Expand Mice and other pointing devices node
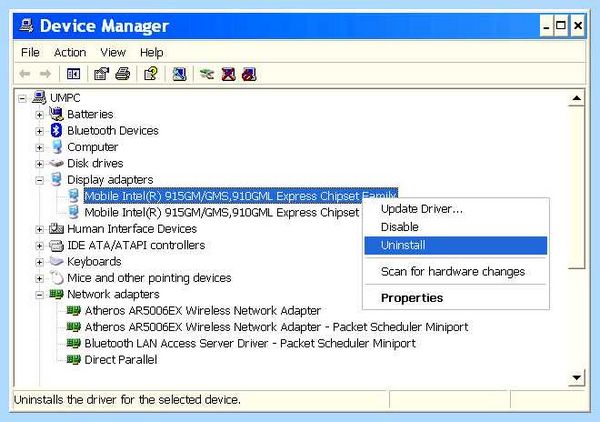 coord(39,279)
